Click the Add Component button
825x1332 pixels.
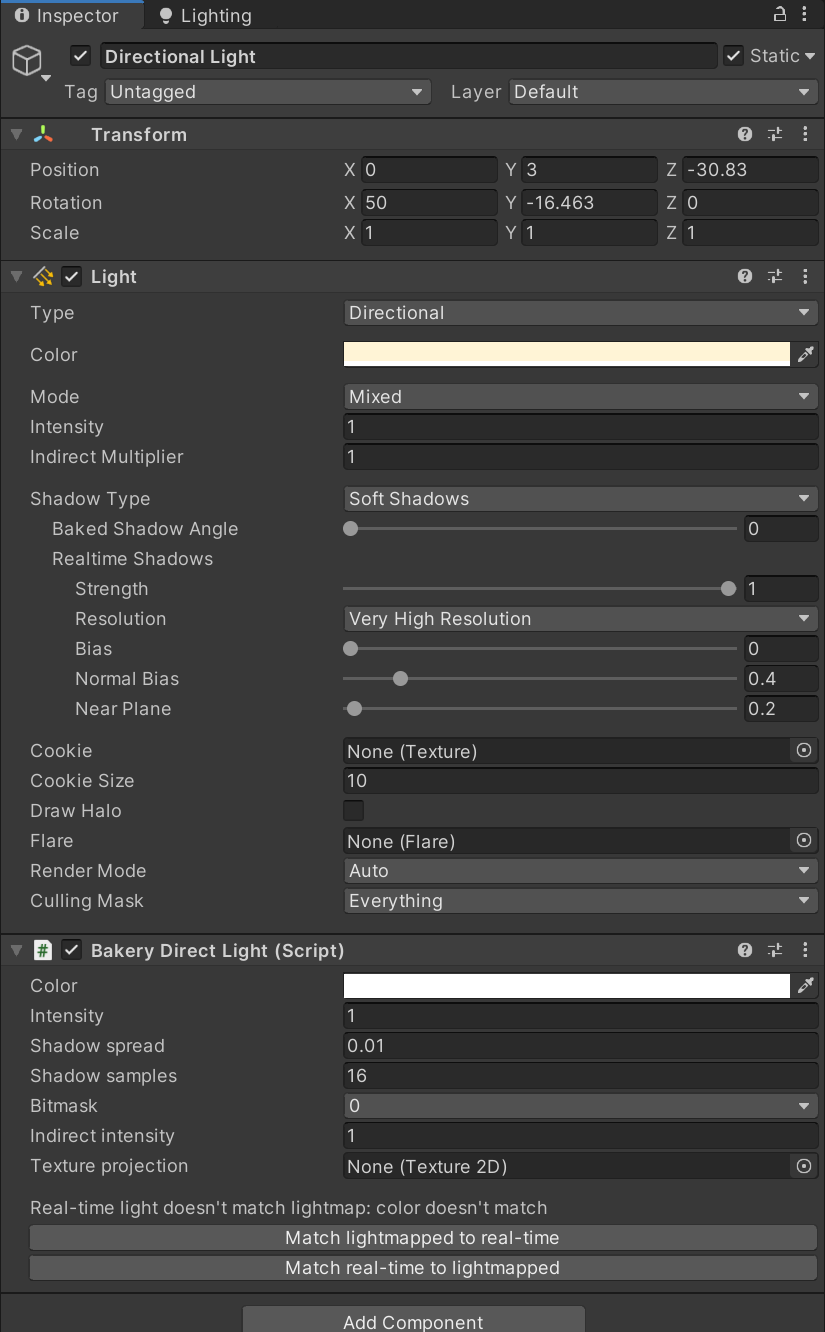(x=412, y=1322)
